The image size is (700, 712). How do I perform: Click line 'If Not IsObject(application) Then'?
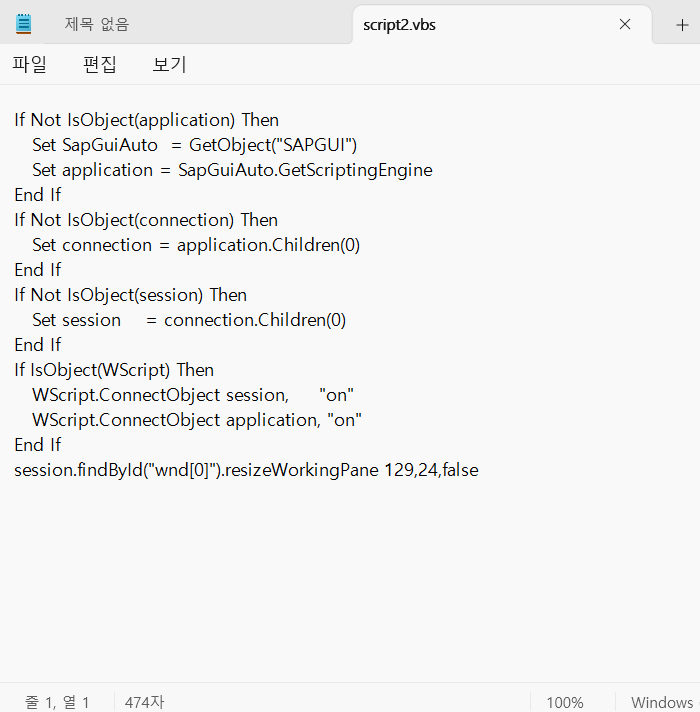[x=146, y=120]
